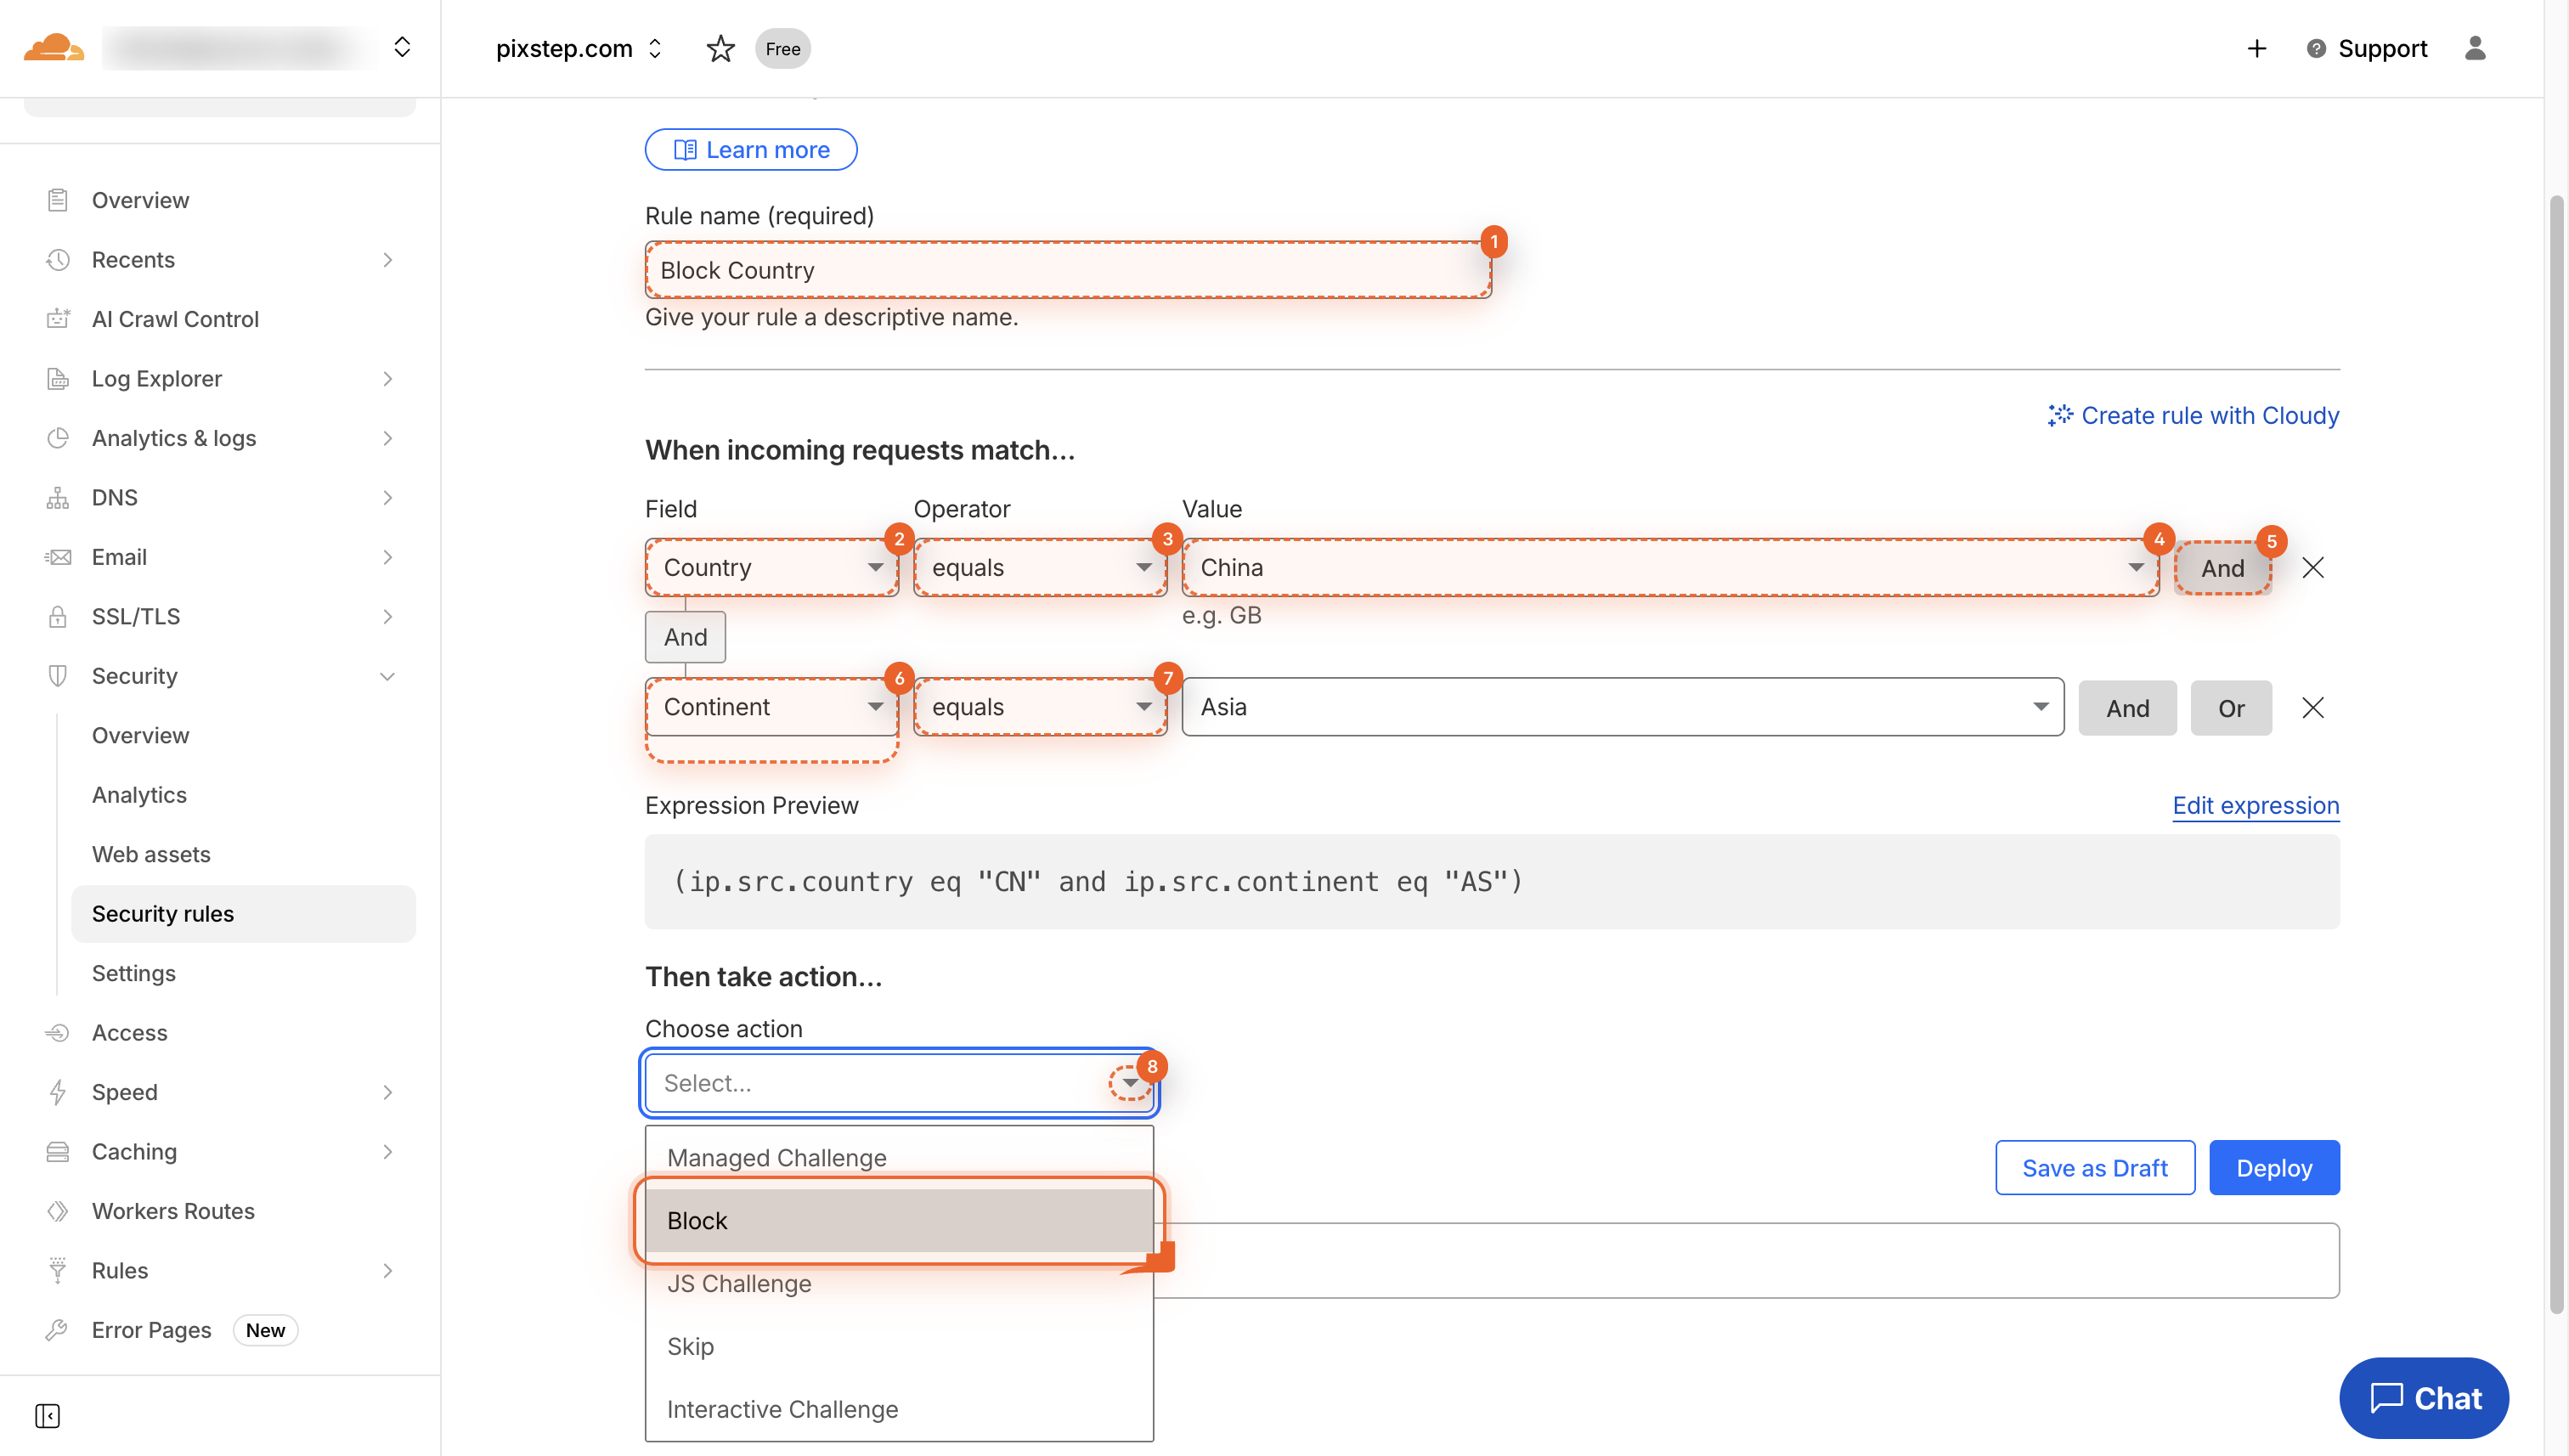The width and height of the screenshot is (2569, 1456).
Task: Add a new domain with the plus icon
Action: pos(2256,48)
